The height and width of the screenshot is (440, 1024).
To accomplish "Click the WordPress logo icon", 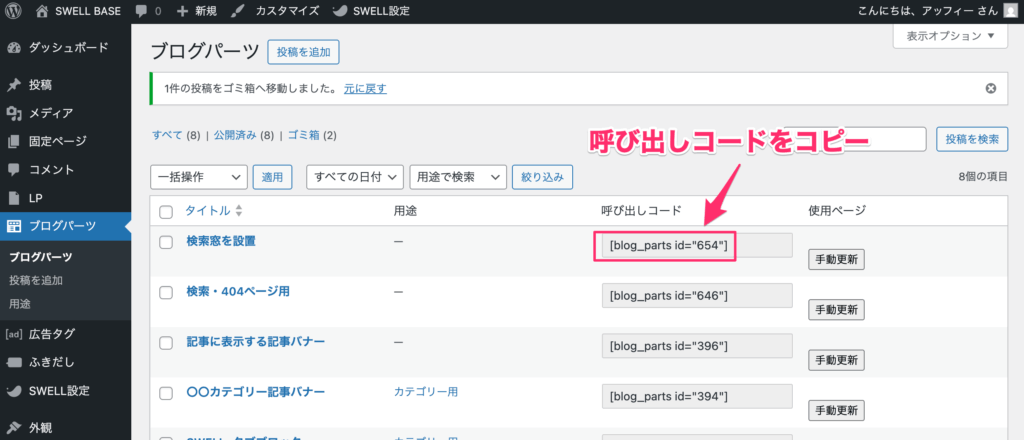I will point(13,11).
